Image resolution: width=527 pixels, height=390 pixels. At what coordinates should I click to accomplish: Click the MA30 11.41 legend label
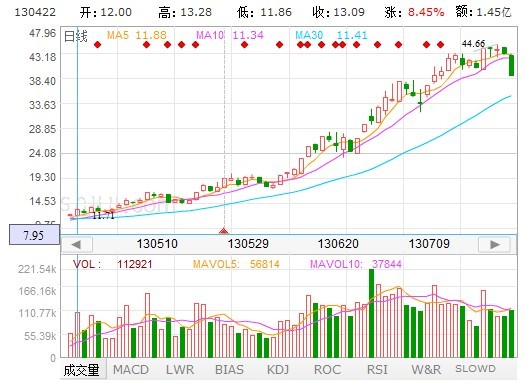click(331, 35)
